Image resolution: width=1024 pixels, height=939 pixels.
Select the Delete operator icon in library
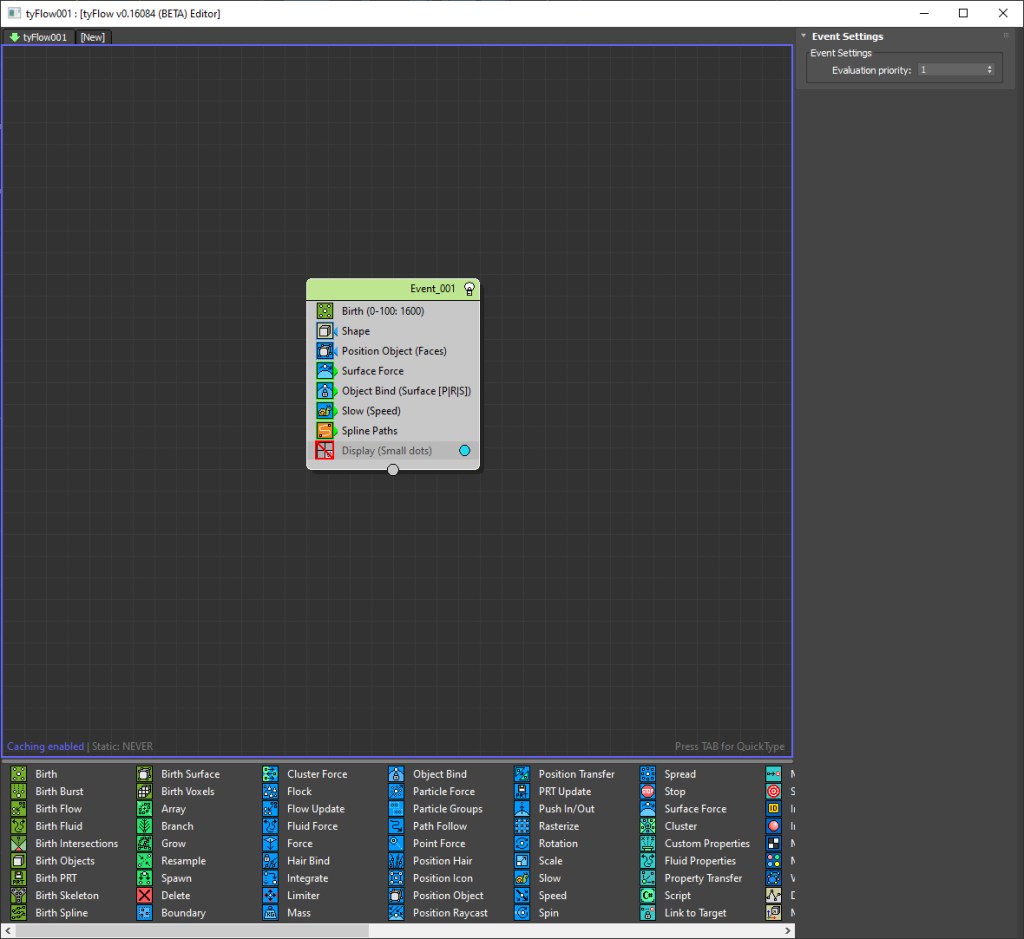click(144, 895)
